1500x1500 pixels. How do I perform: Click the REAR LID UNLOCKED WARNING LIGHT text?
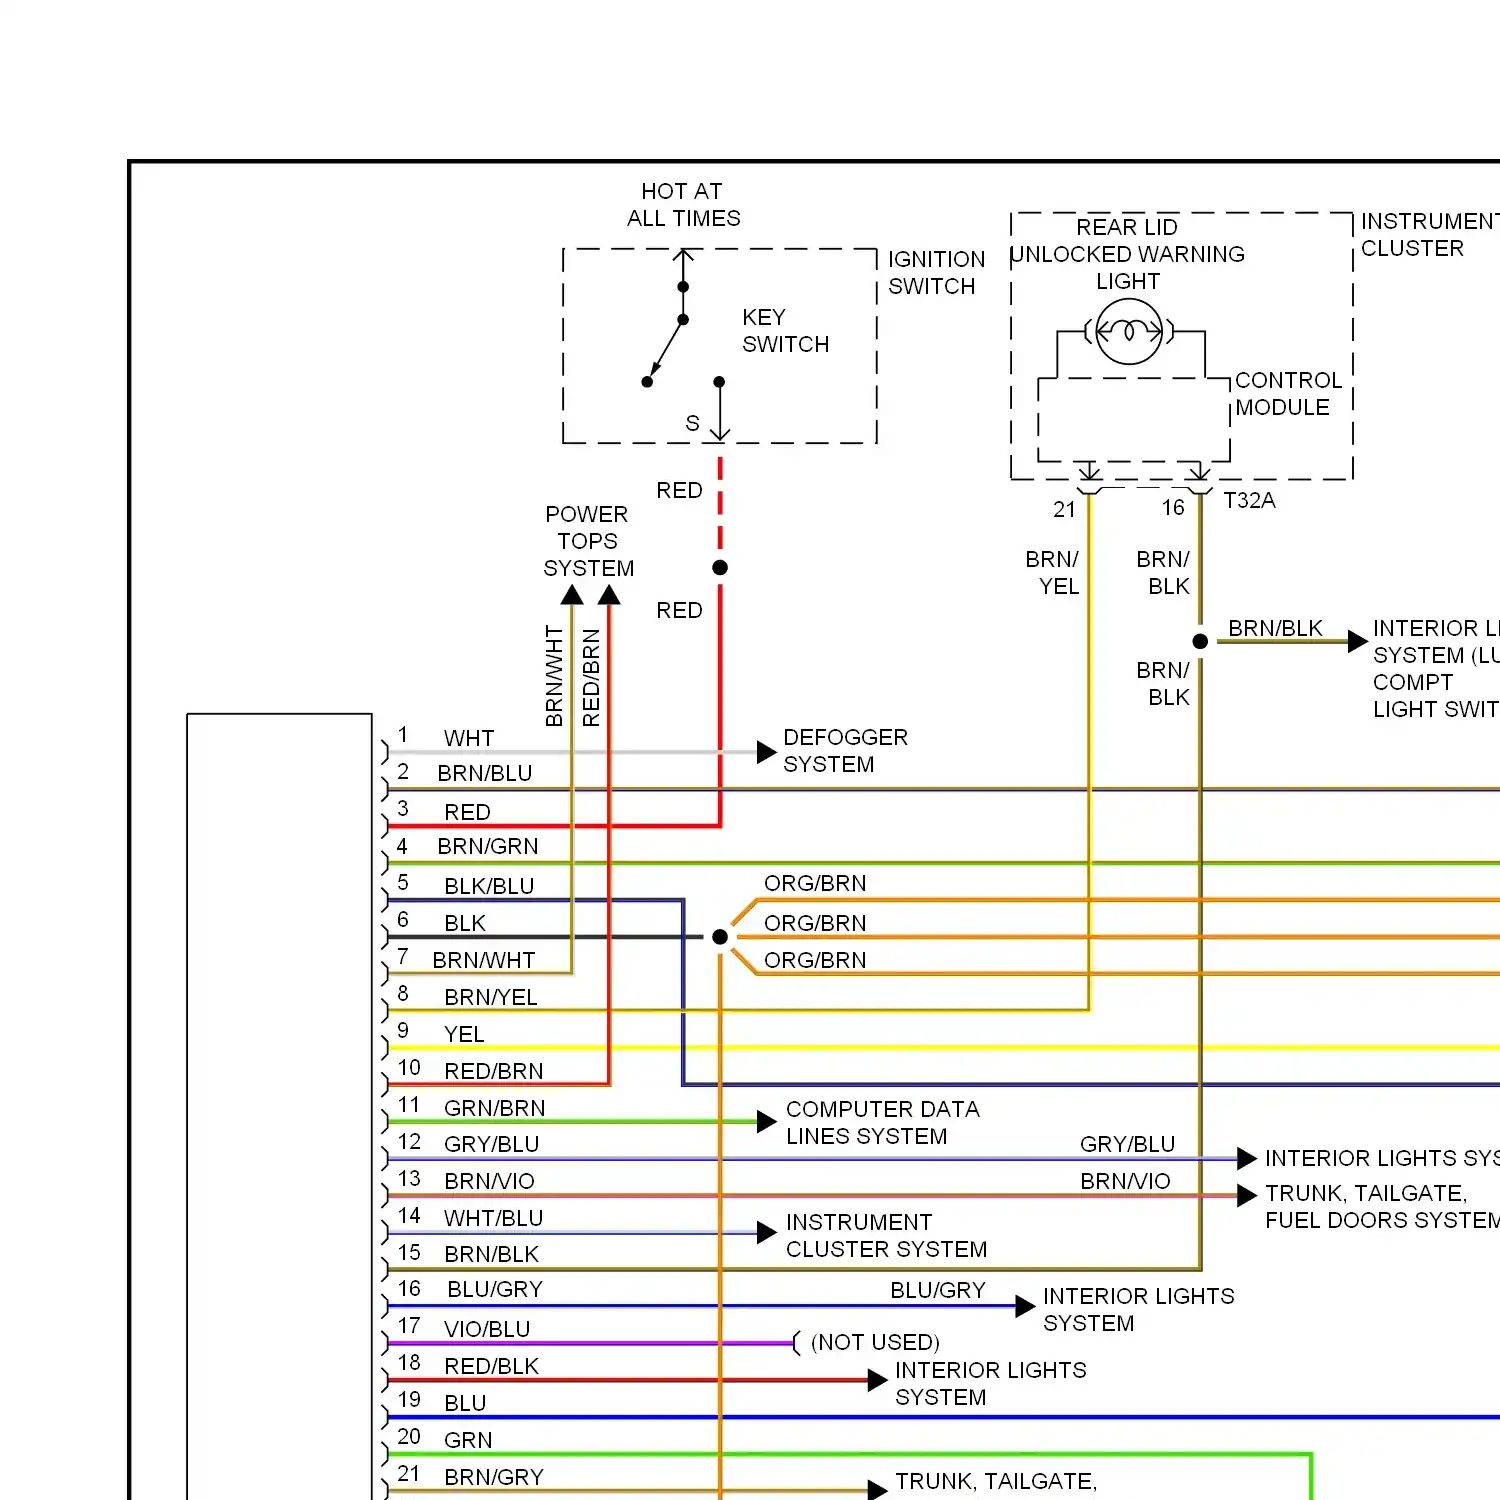click(1127, 254)
